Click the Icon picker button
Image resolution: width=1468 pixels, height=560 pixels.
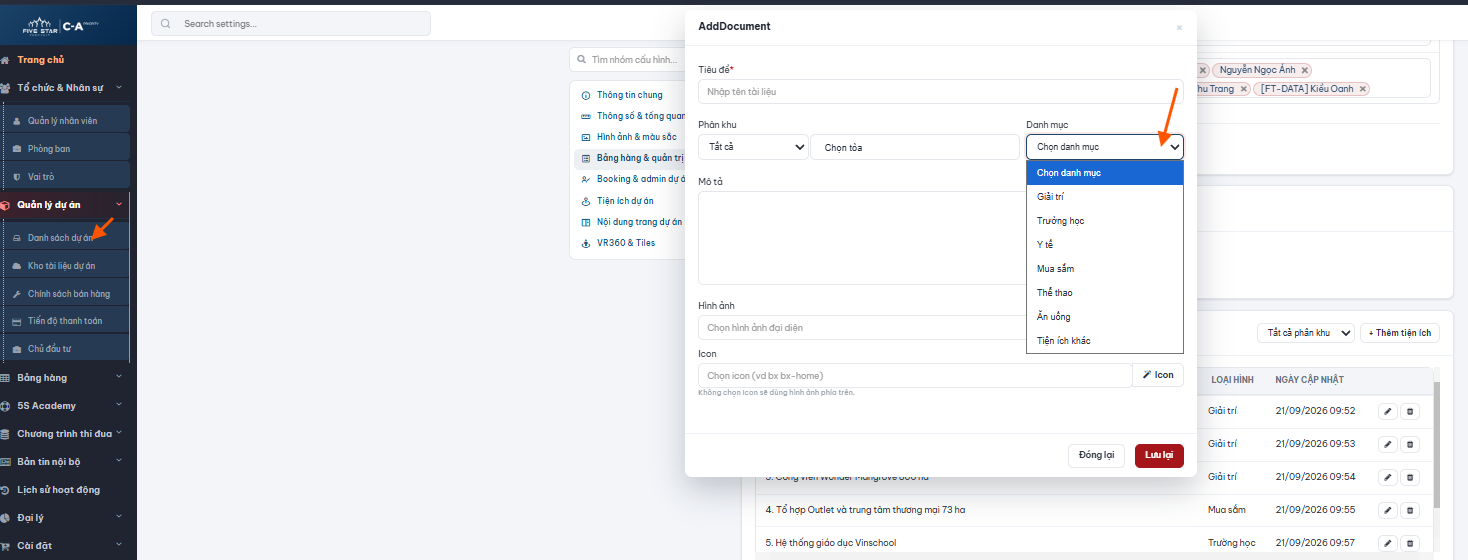(x=1158, y=375)
